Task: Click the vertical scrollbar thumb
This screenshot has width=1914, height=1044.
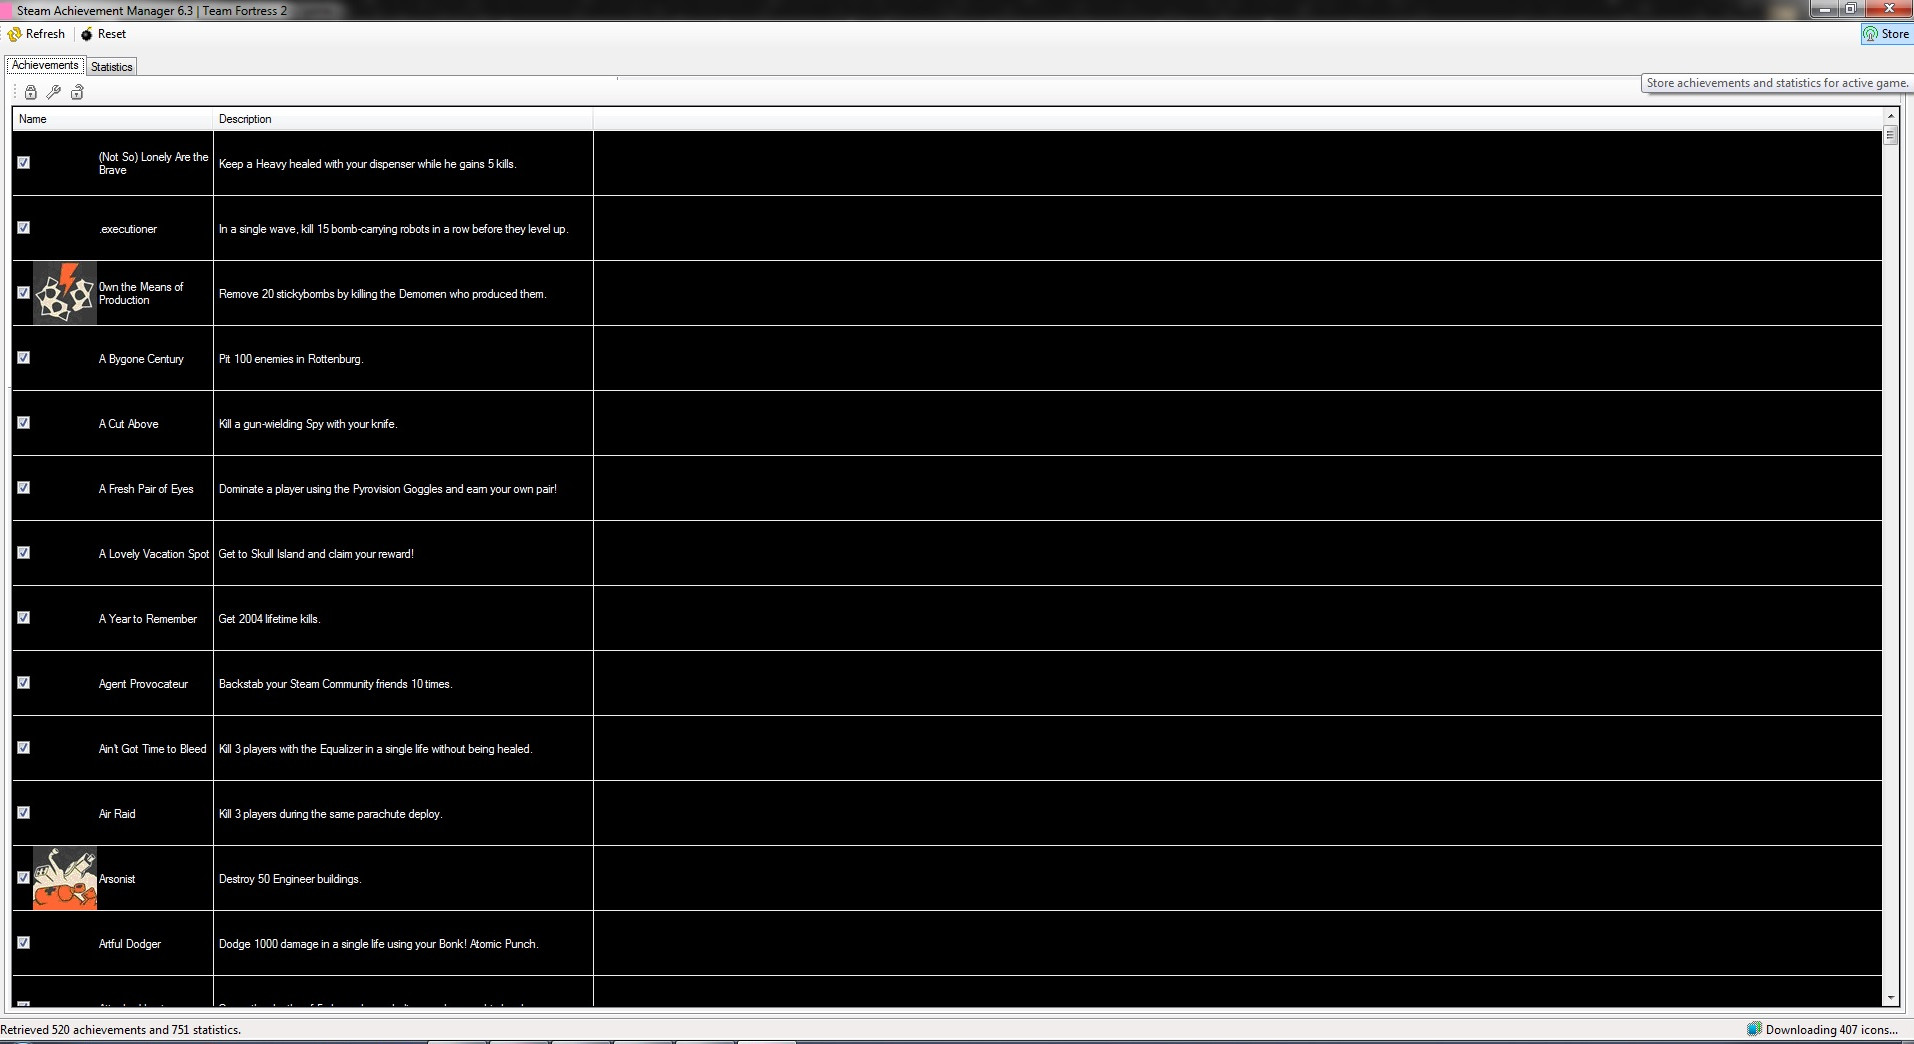Action: coord(1890,135)
